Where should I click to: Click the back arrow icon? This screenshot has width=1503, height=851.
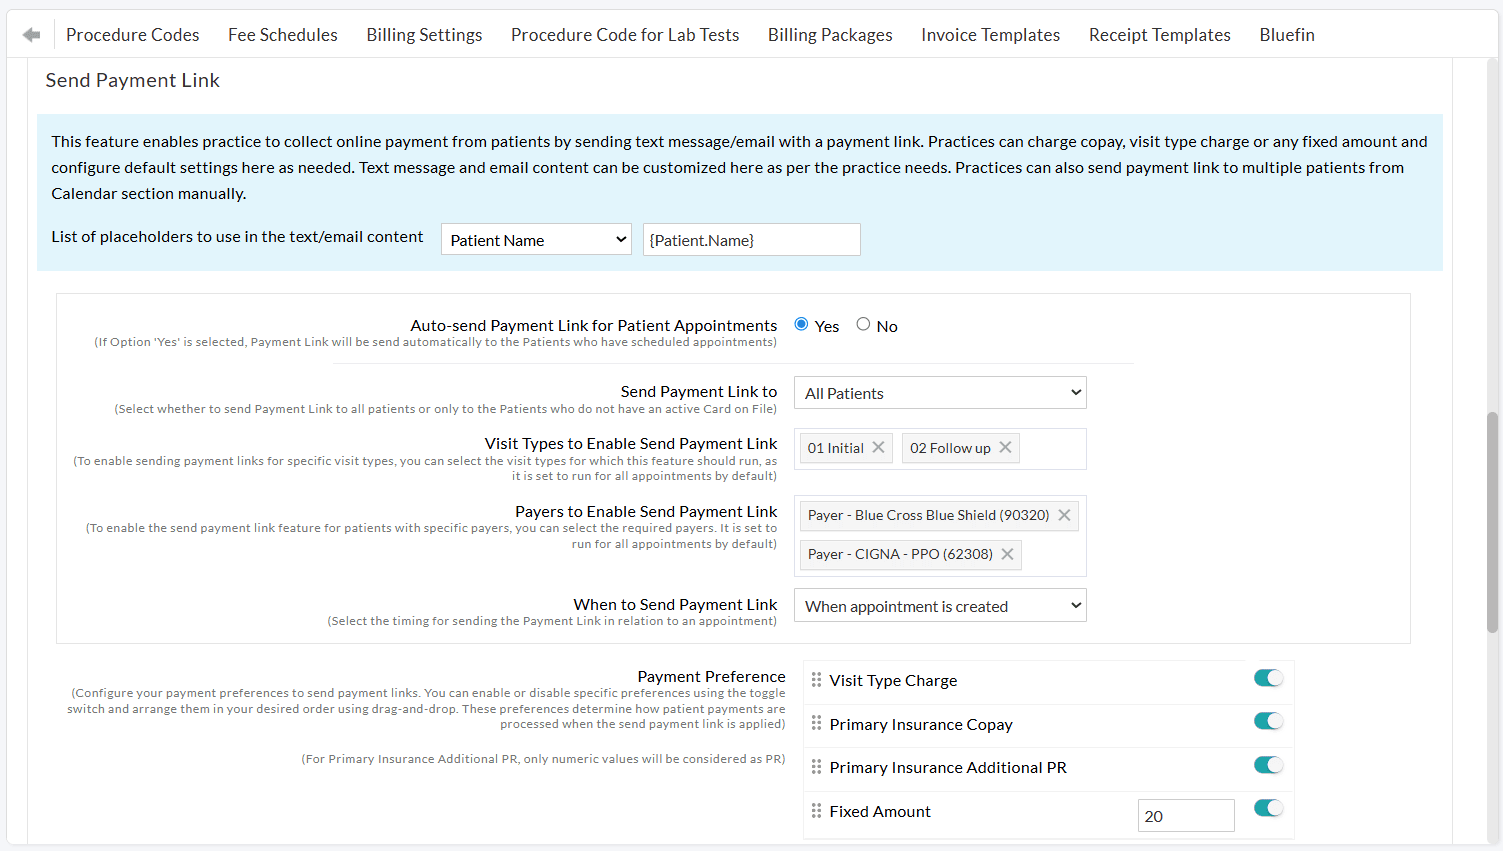tap(30, 33)
